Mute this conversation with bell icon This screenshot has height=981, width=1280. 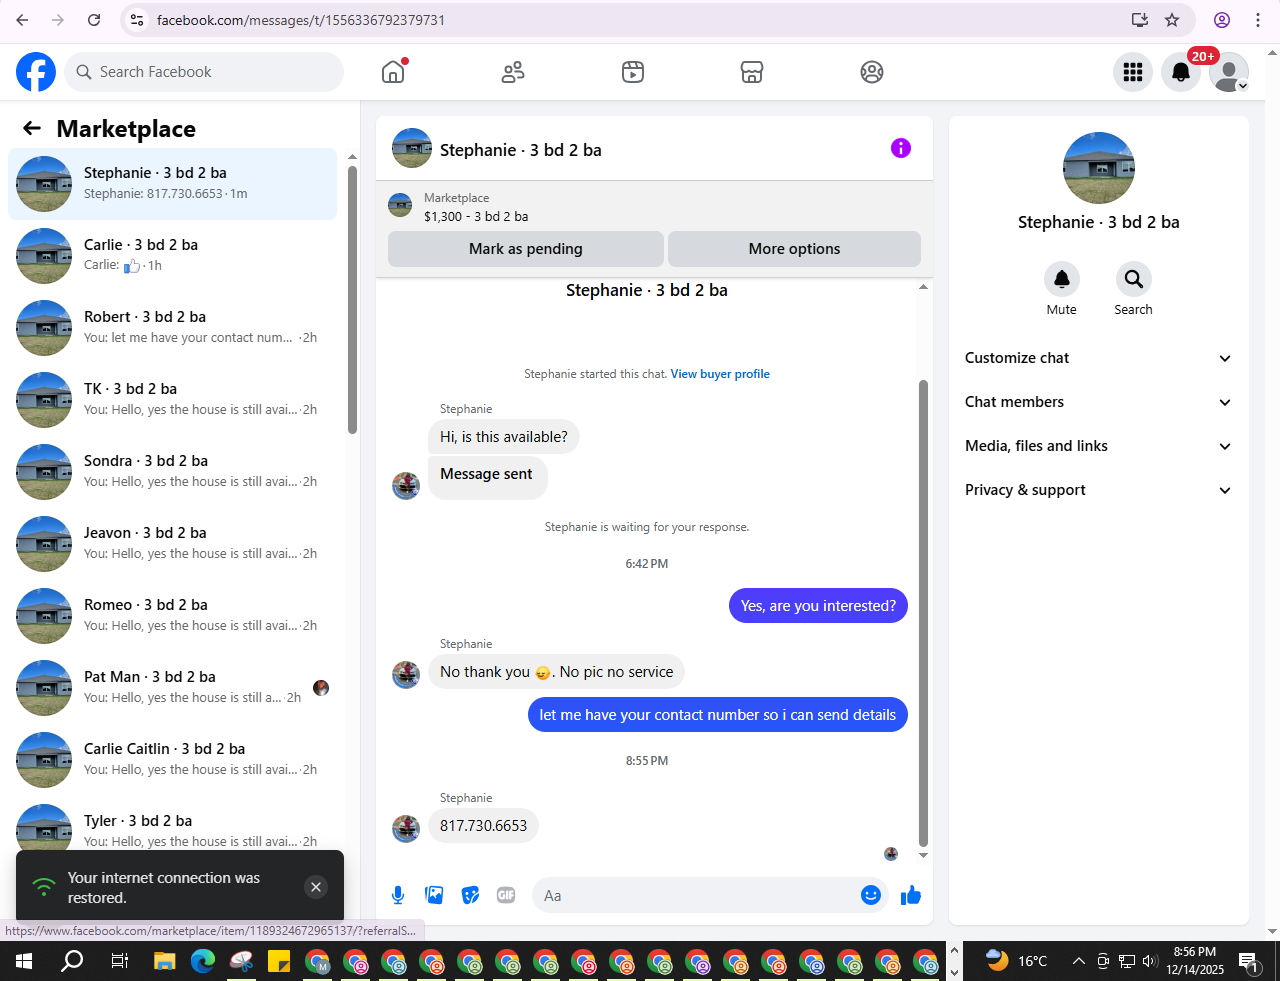[1062, 279]
